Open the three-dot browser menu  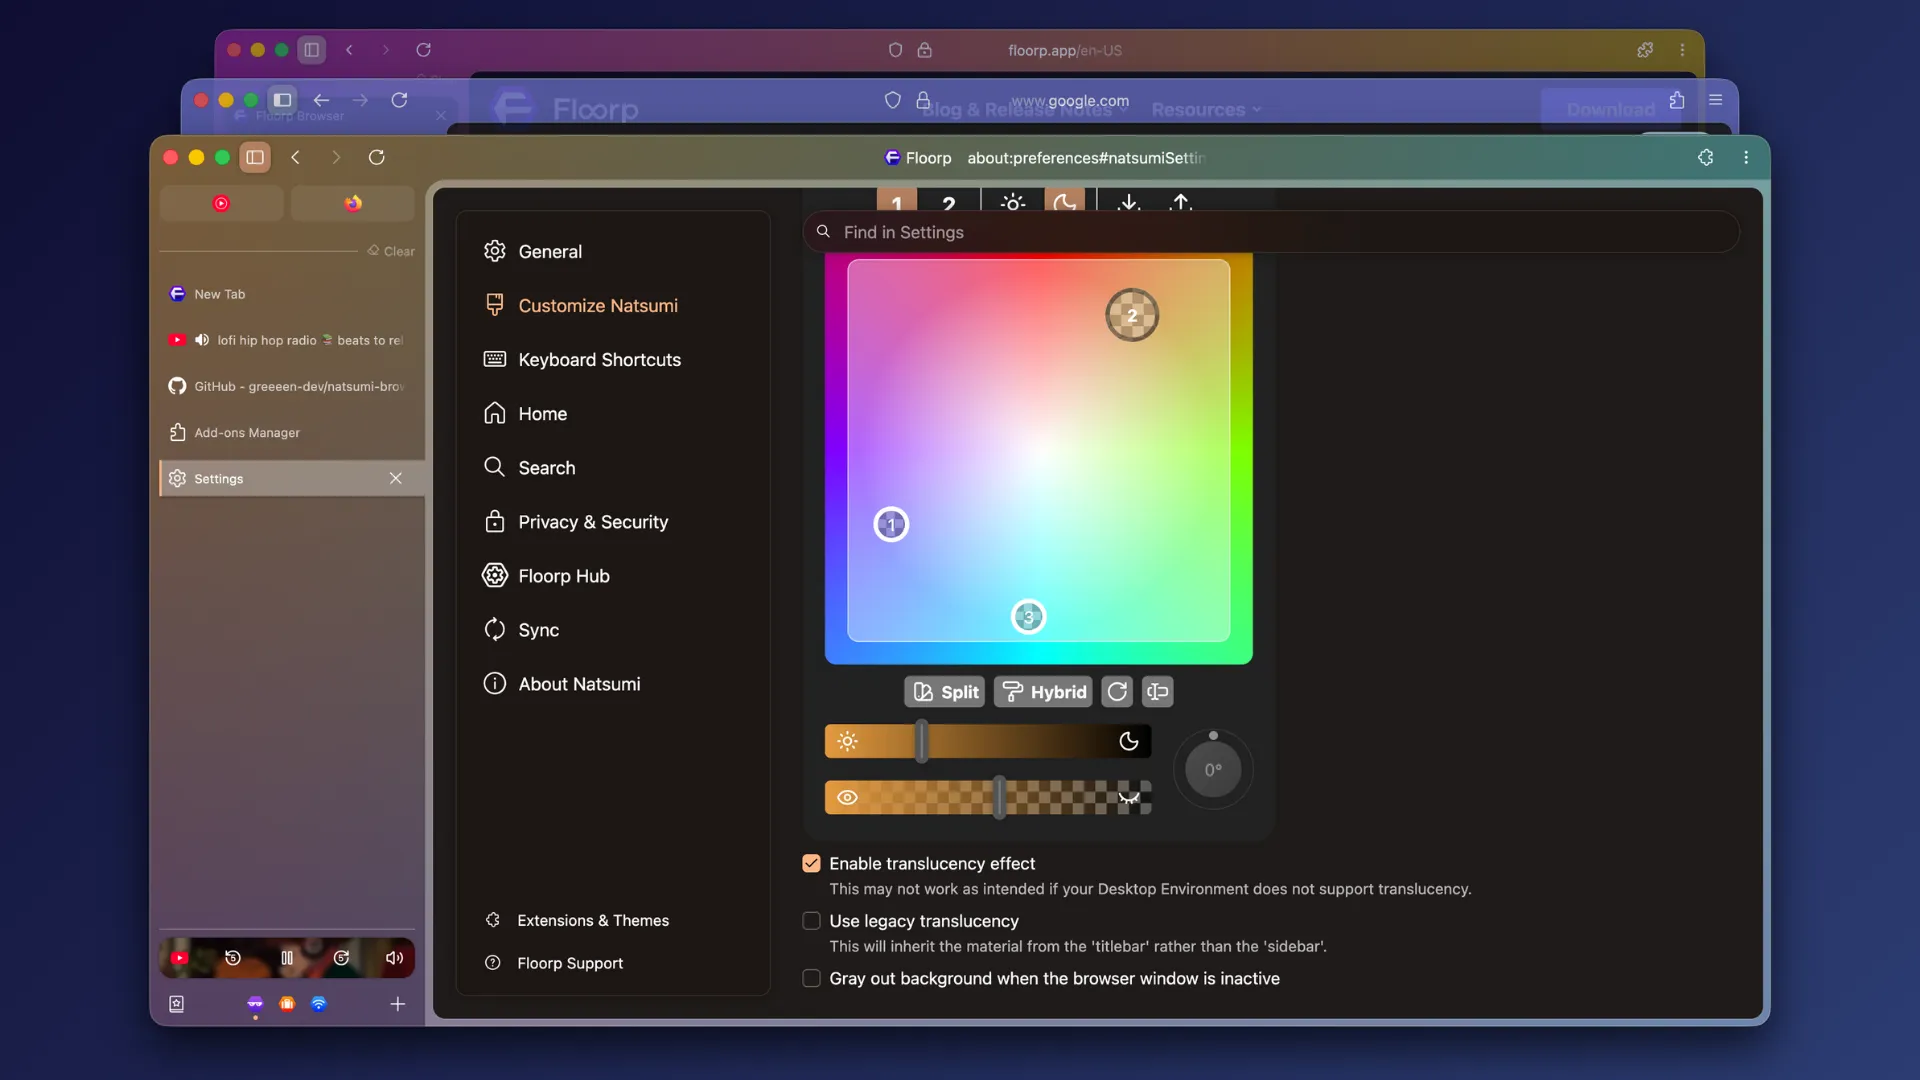pyautogui.click(x=1746, y=157)
